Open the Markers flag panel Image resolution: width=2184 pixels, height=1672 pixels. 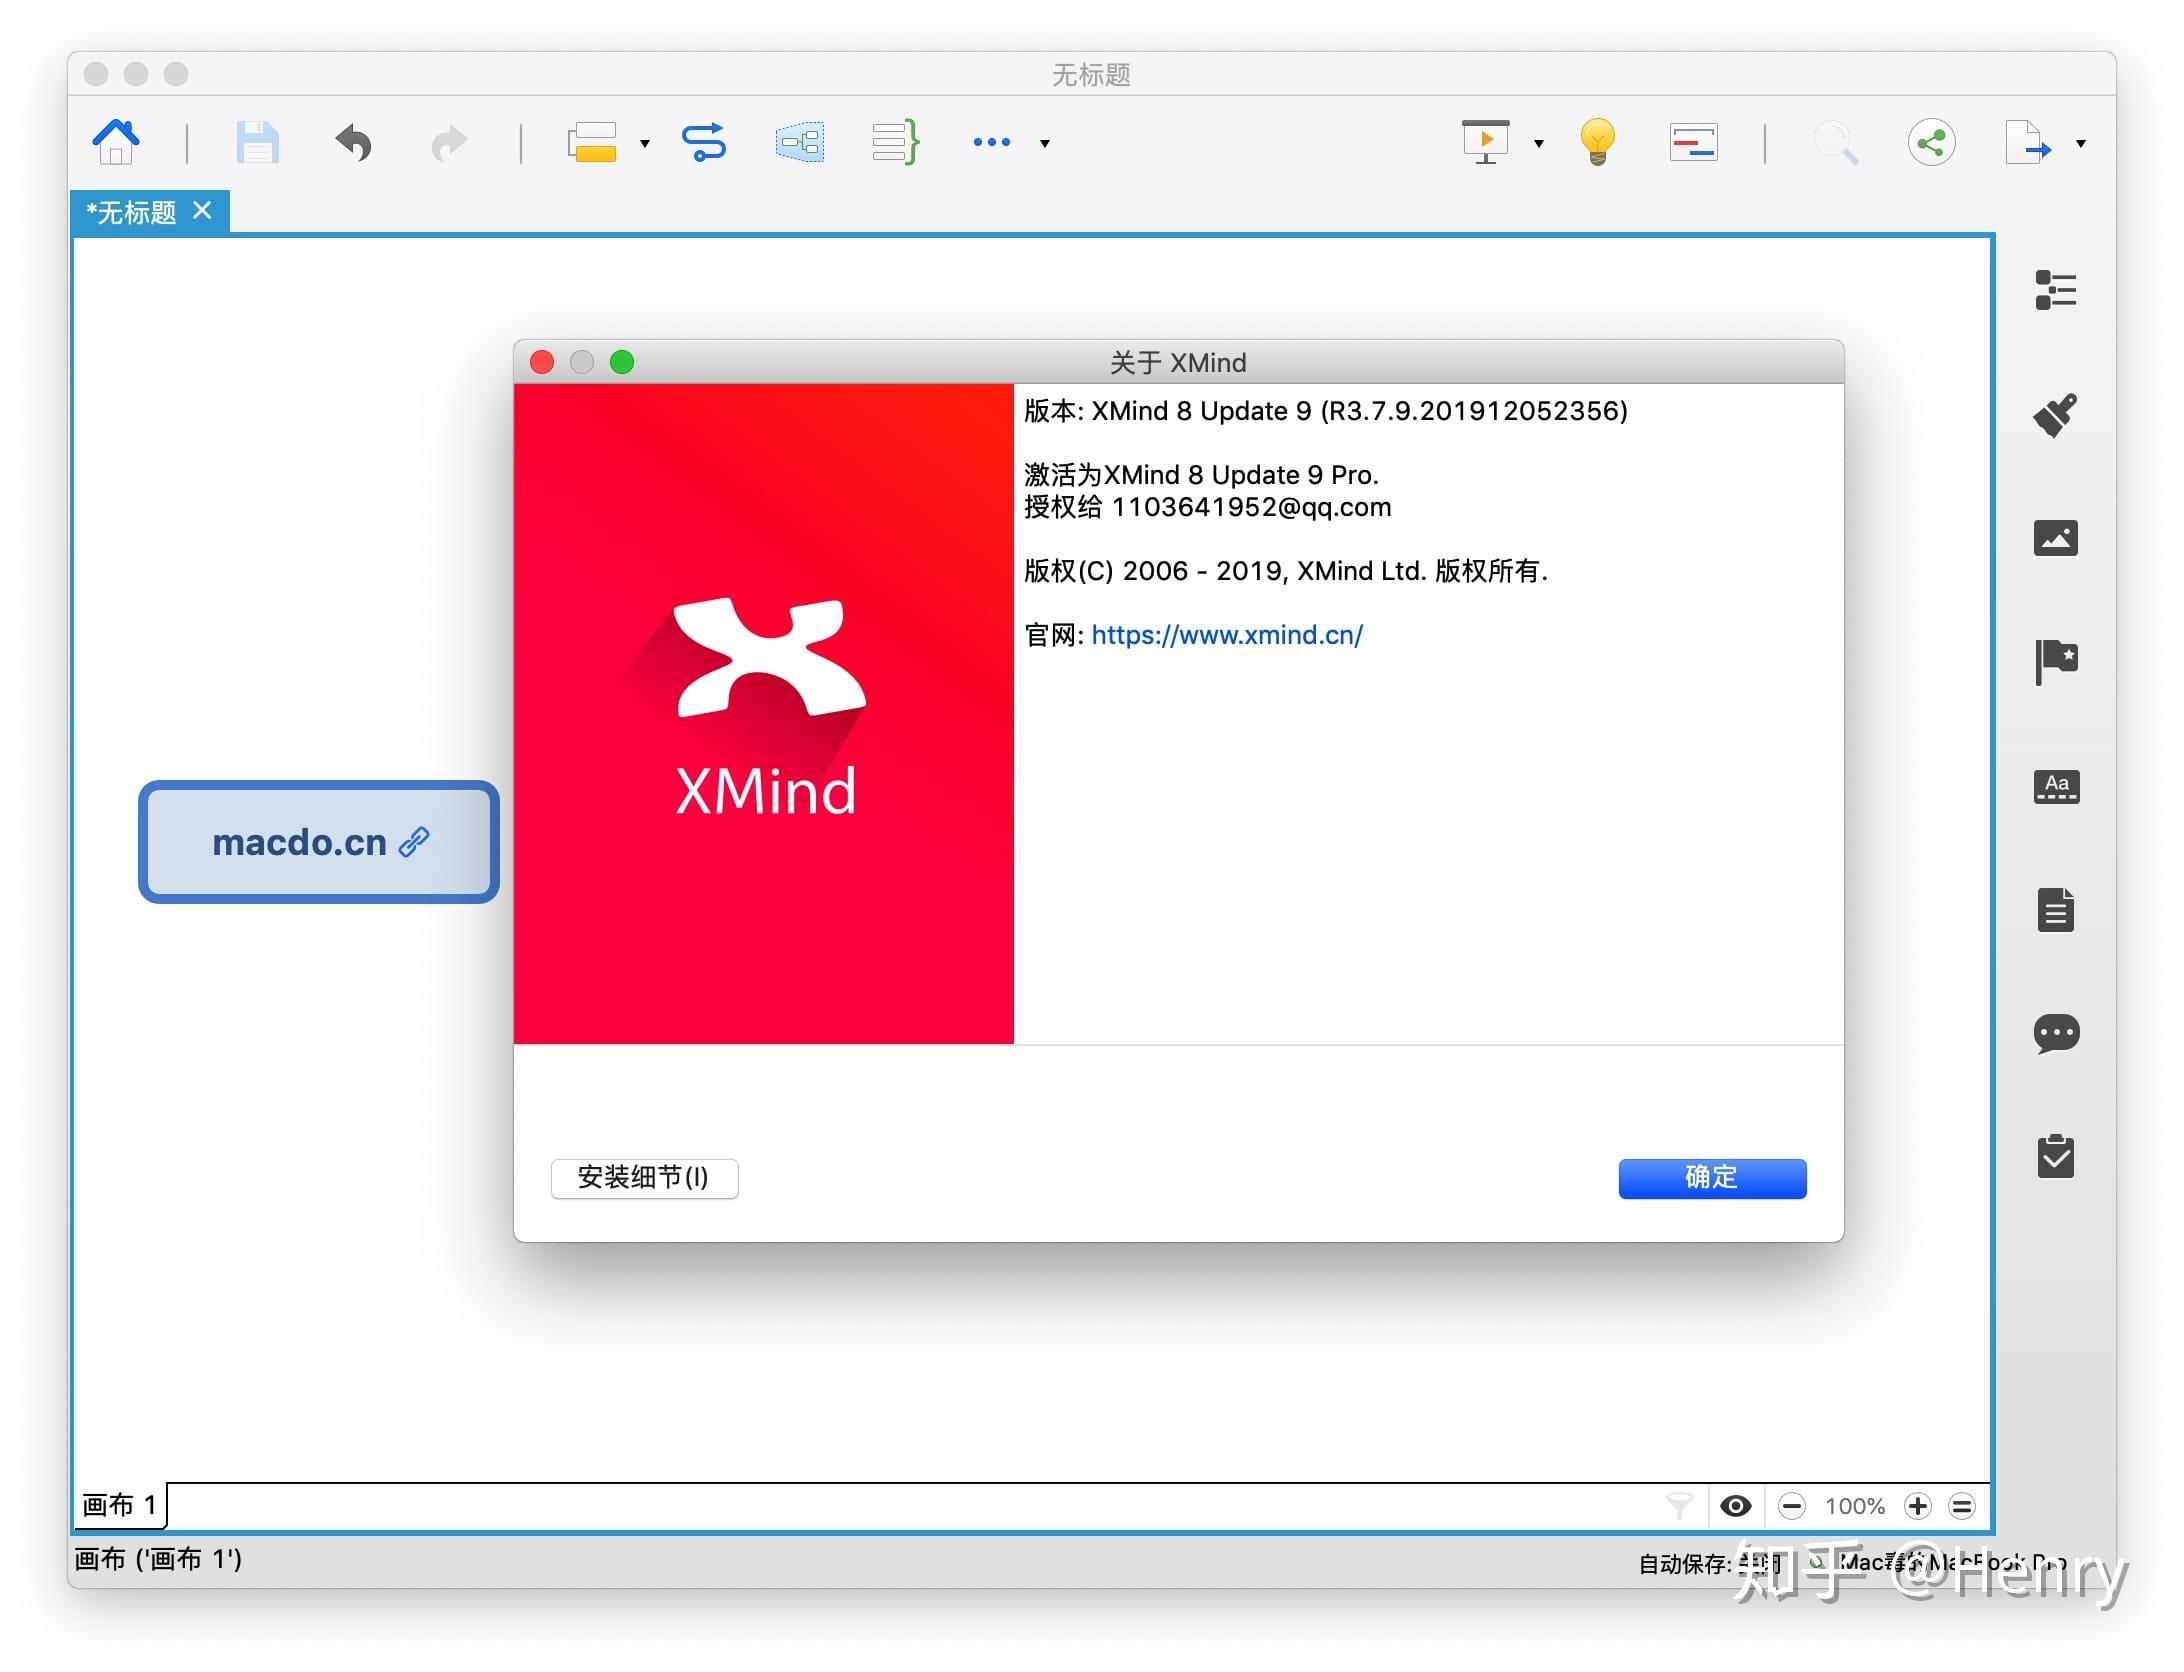coord(2057,662)
